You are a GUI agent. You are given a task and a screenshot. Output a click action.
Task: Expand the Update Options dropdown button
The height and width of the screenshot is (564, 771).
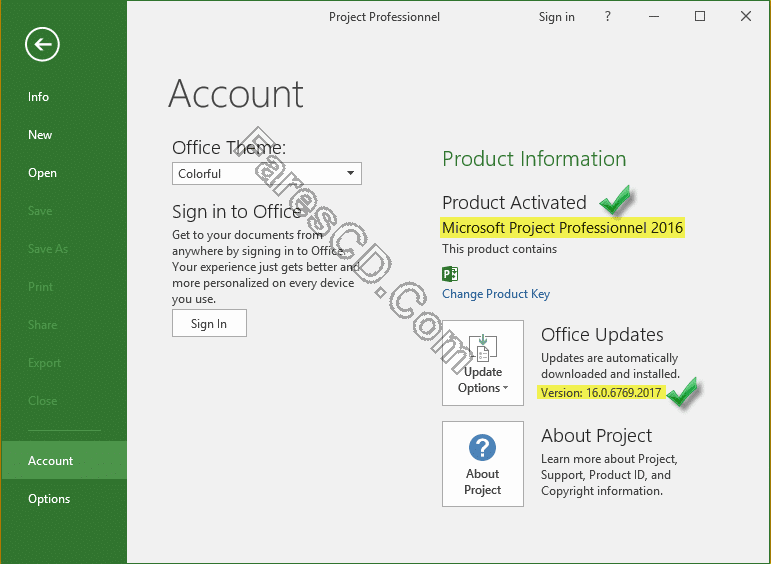coord(482,363)
